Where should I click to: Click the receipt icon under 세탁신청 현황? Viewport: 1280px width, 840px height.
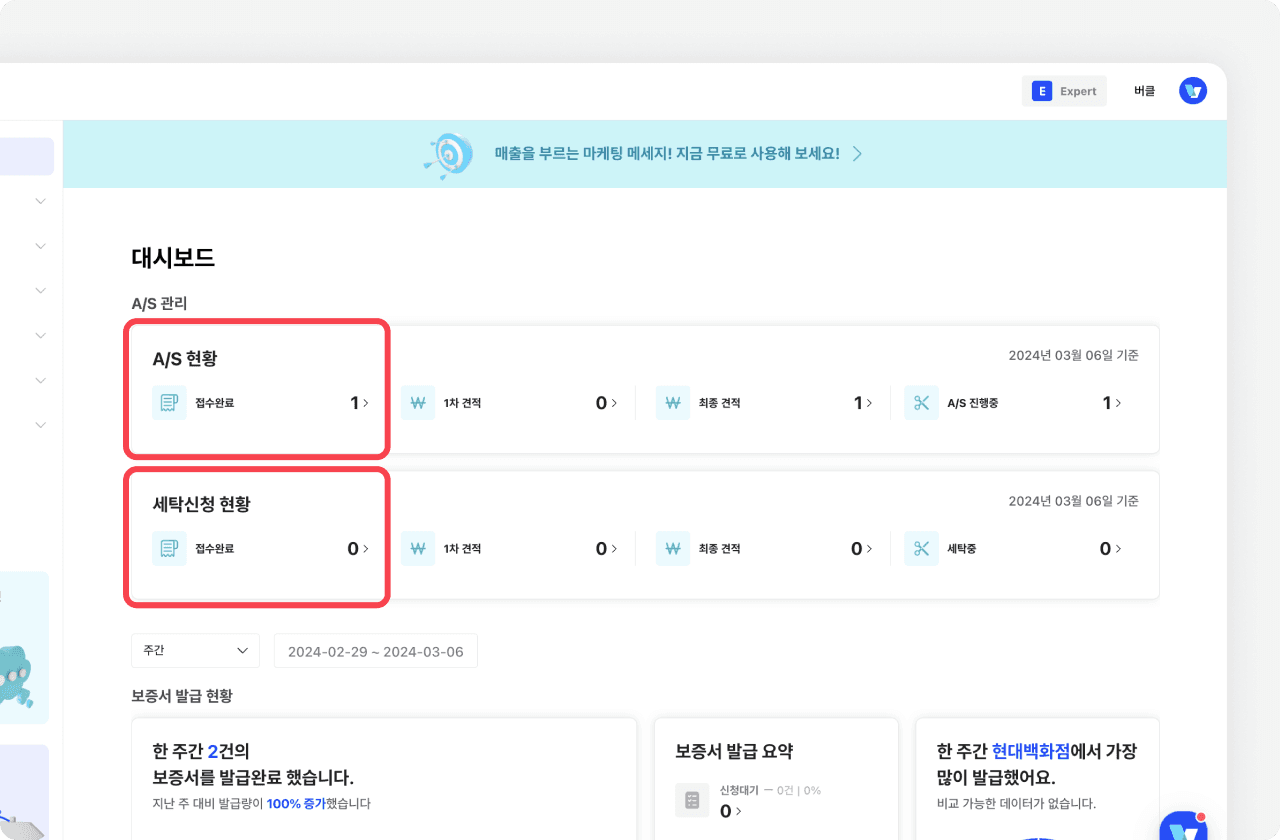[169, 548]
